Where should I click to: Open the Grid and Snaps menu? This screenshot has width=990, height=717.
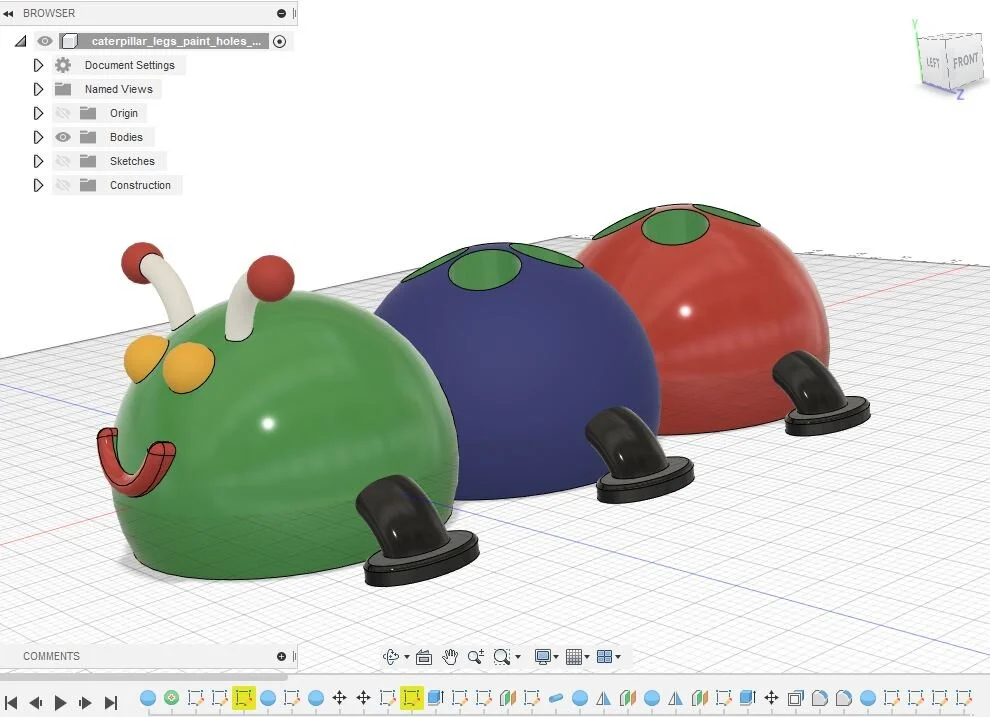(x=573, y=657)
